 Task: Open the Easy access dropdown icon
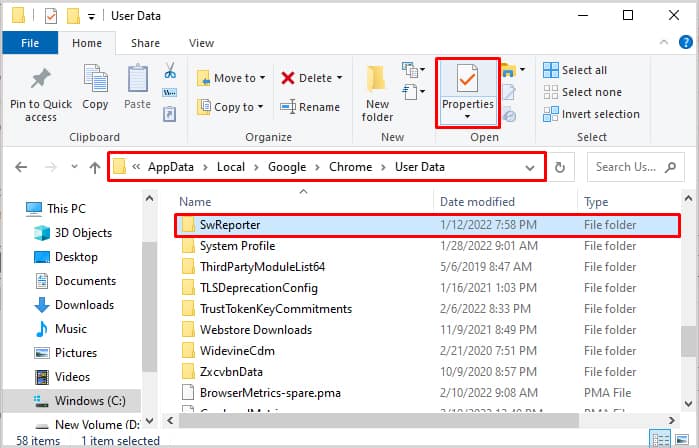[x=413, y=92]
